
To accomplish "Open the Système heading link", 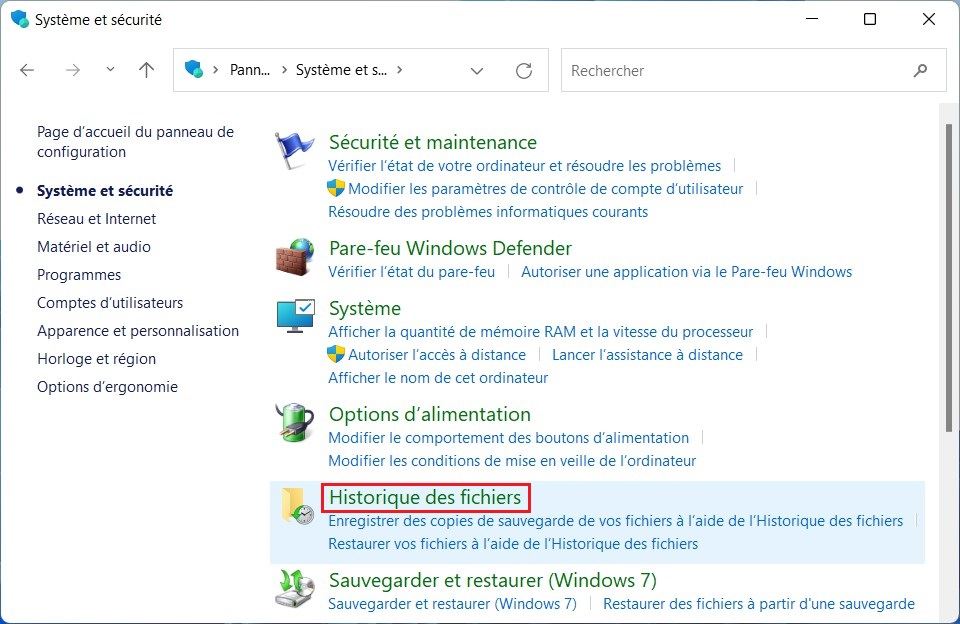I will [x=365, y=308].
